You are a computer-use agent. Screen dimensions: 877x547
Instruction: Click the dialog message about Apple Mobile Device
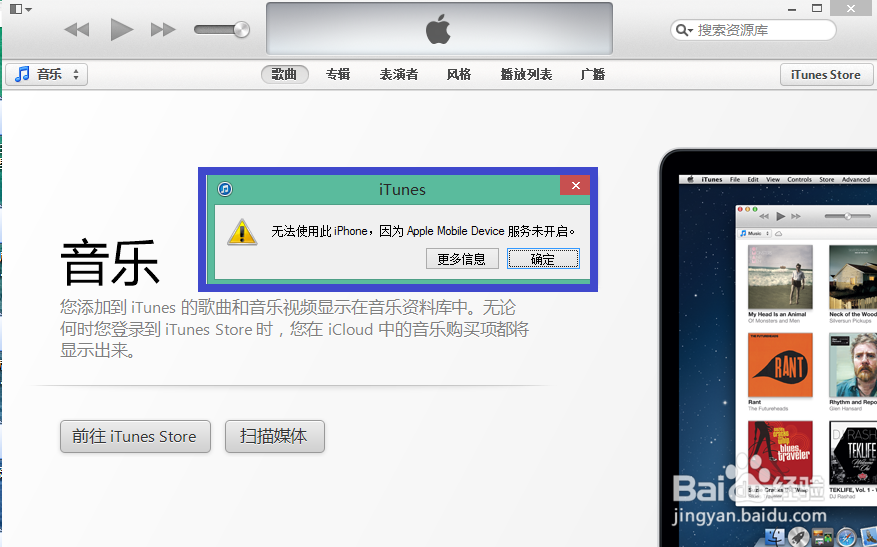coord(423,231)
